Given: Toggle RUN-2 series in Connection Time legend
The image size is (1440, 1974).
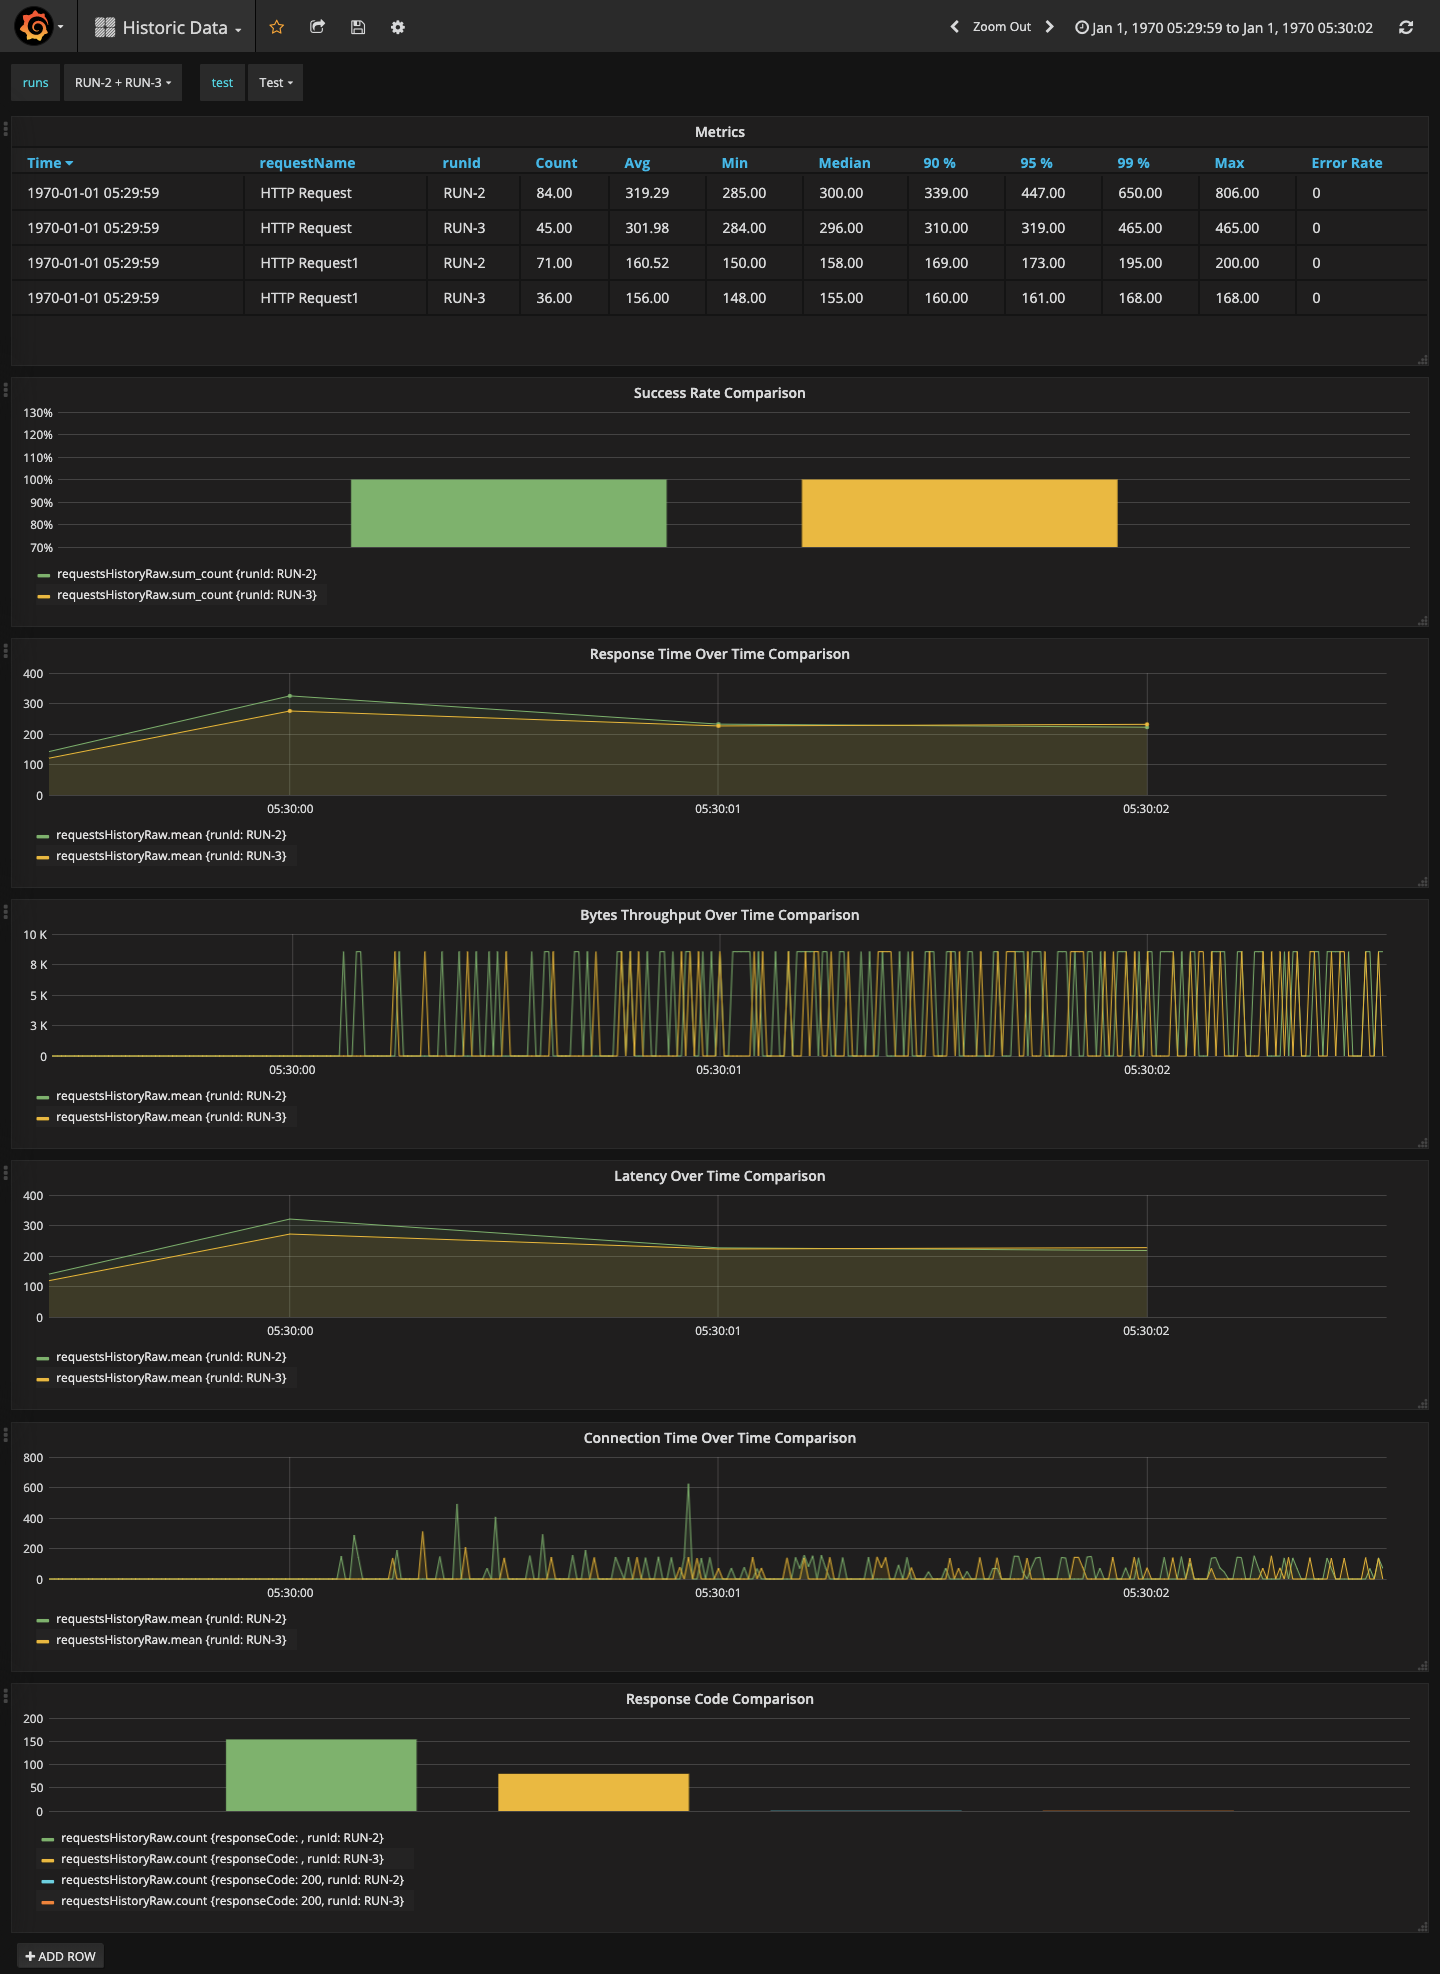Looking at the screenshot, I should point(171,1619).
